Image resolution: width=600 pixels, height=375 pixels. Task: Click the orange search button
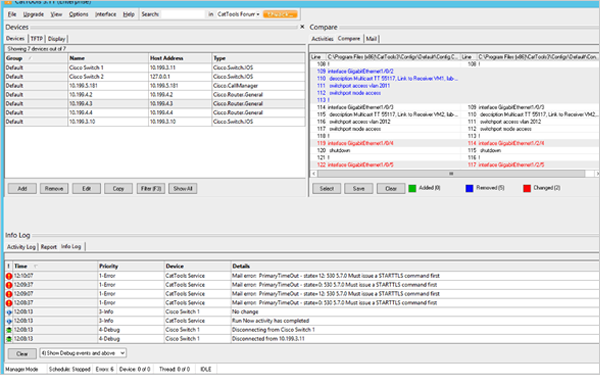[x=280, y=14]
